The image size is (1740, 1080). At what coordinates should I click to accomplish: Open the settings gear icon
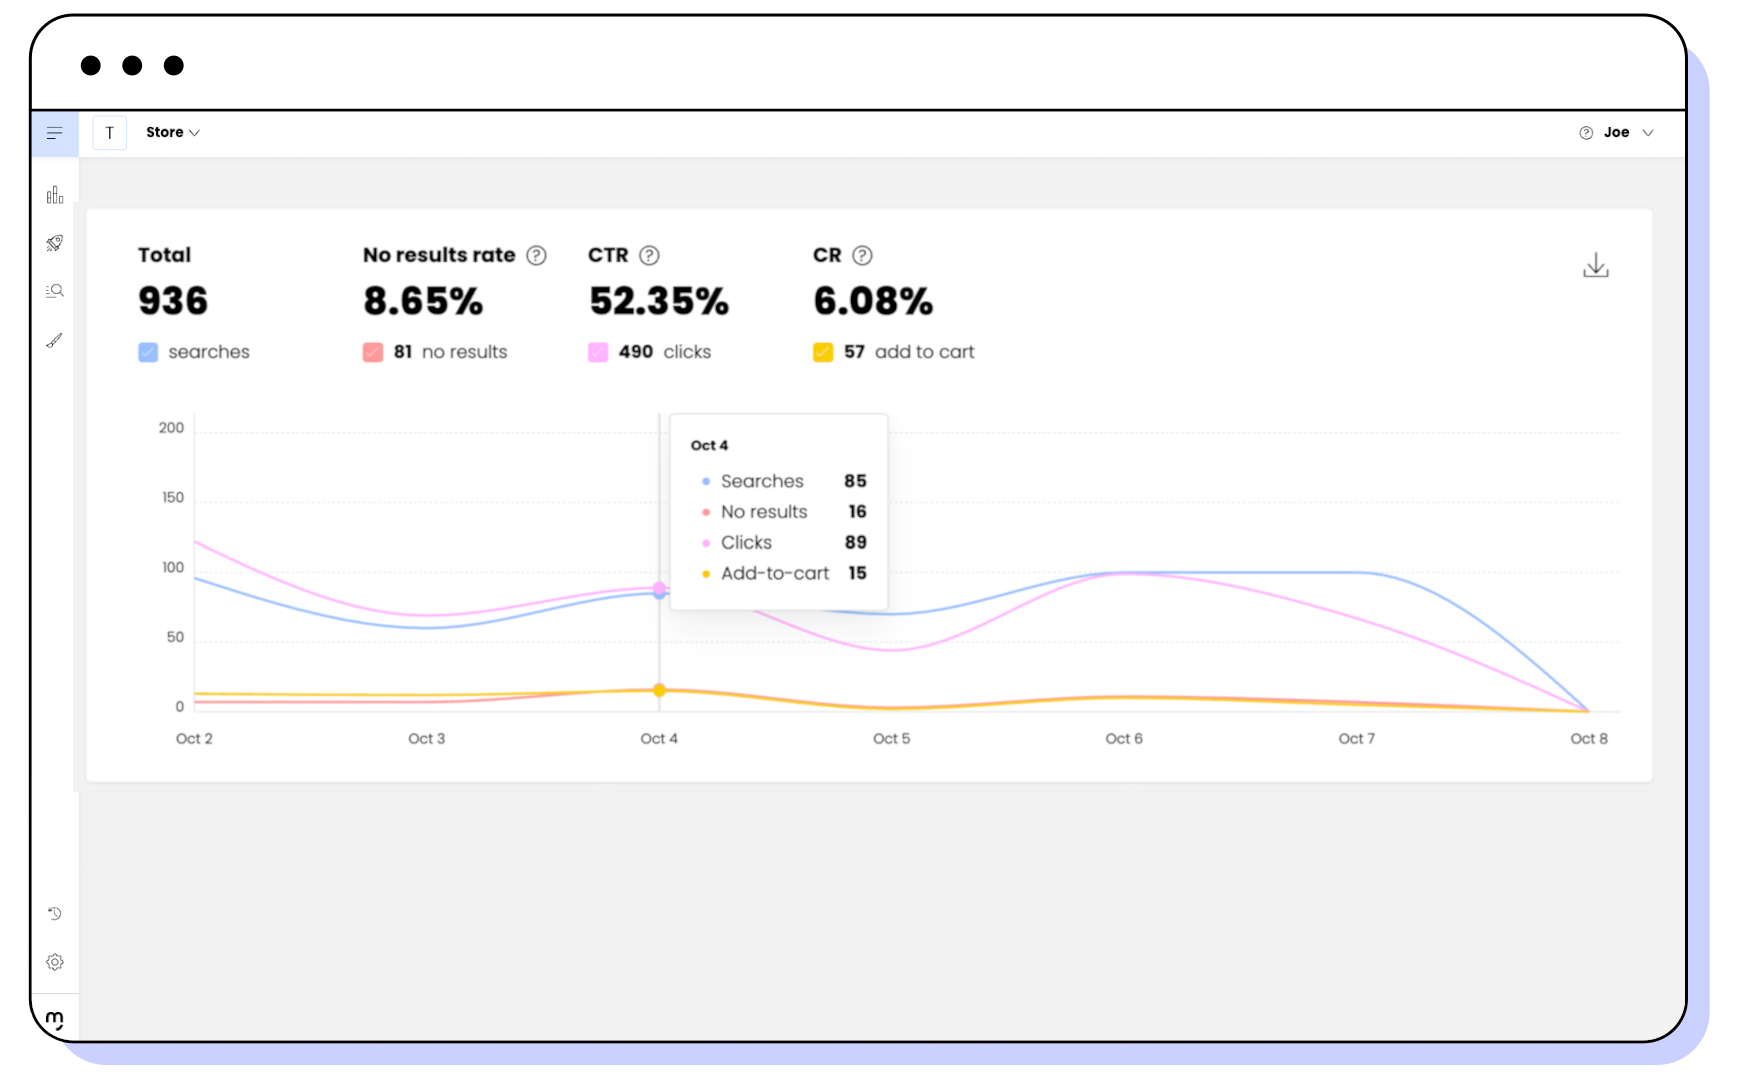[55, 962]
